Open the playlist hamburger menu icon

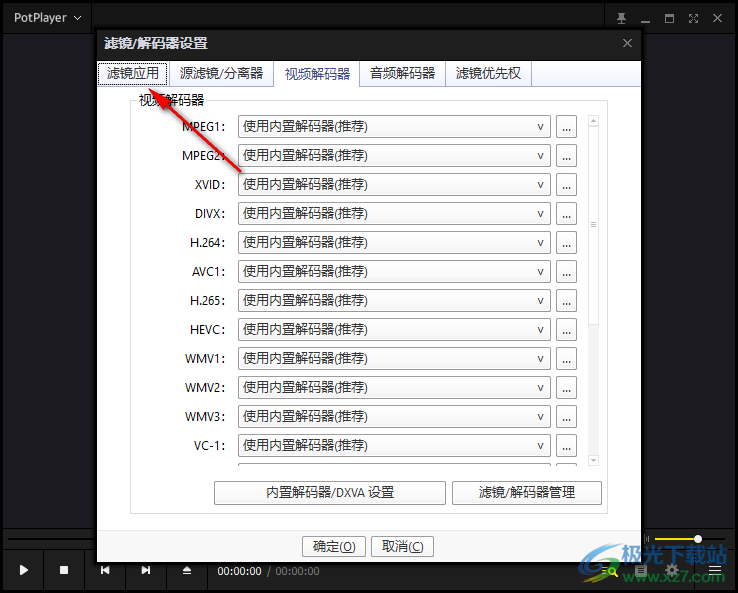point(715,571)
